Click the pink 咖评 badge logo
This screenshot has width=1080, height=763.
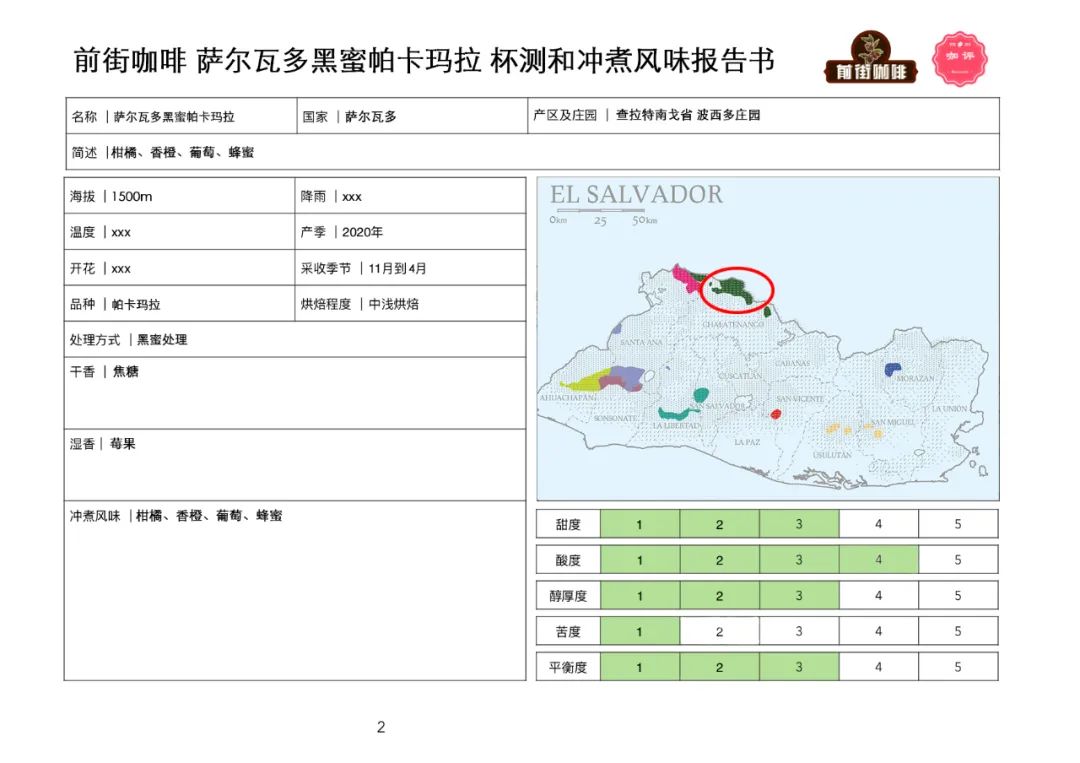click(x=960, y=58)
